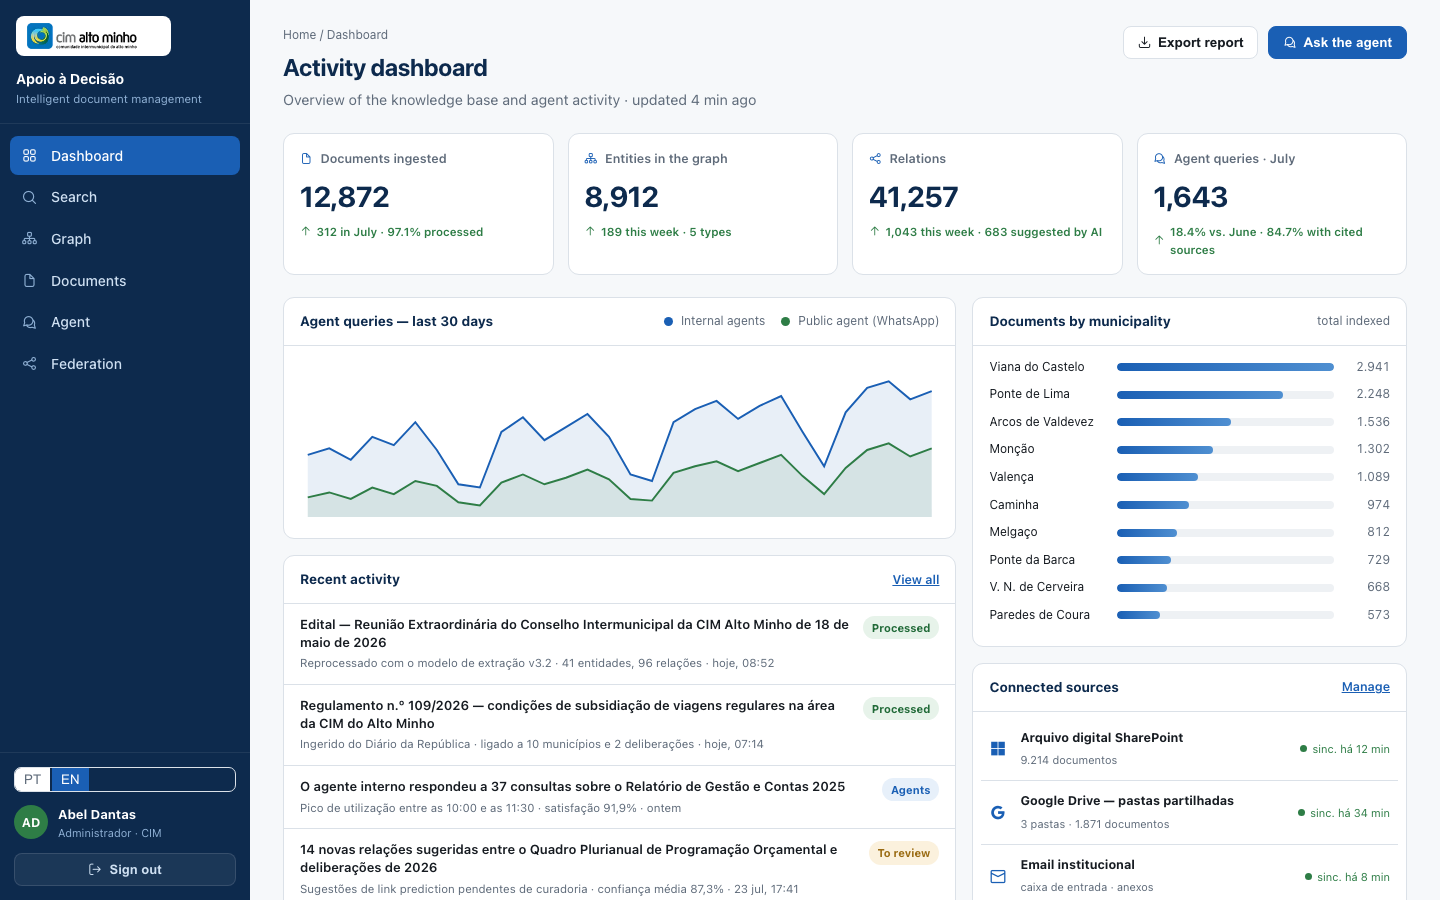The image size is (1440, 900).
Task: Click the Documents ingested card file icon
Action: click(x=306, y=159)
